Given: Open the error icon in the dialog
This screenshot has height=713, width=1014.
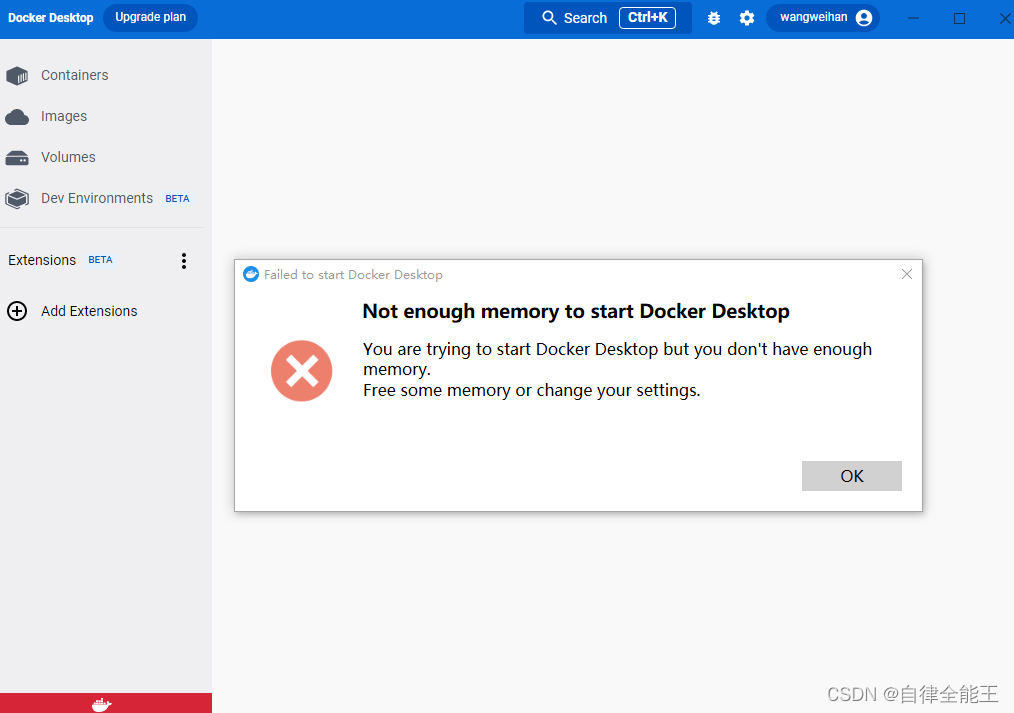Looking at the screenshot, I should (x=301, y=371).
